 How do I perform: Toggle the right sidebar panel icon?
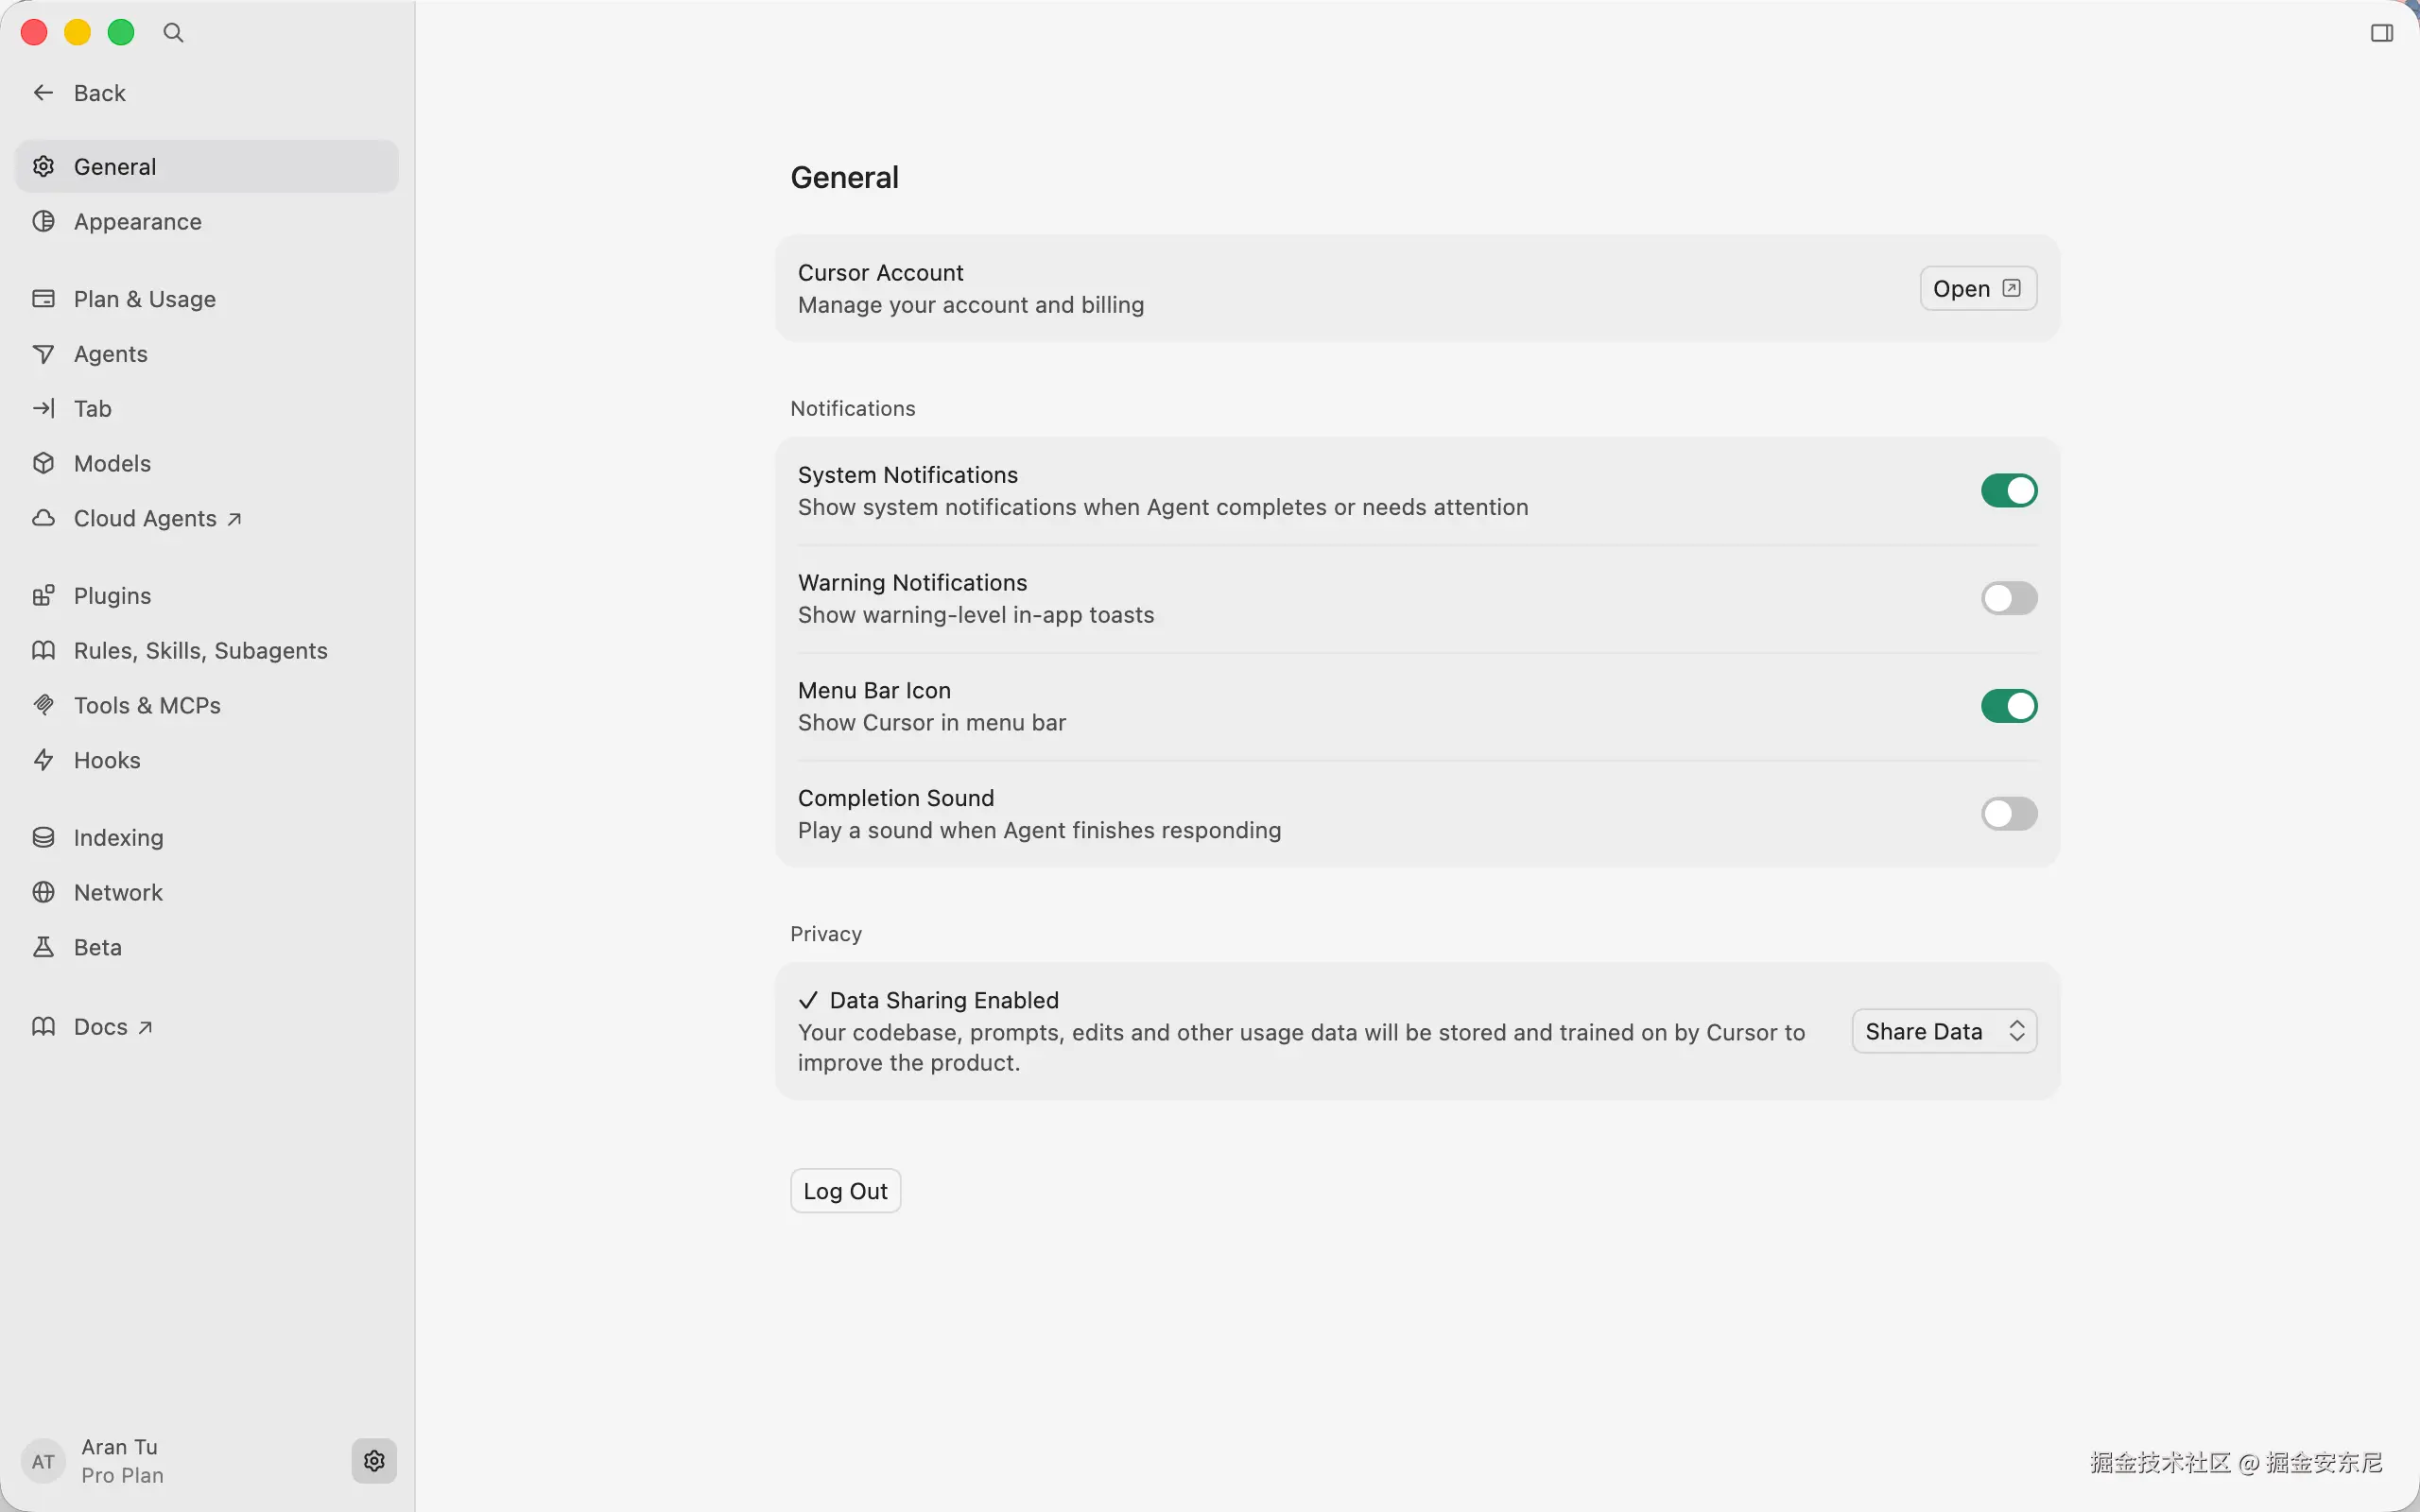point(2381,33)
